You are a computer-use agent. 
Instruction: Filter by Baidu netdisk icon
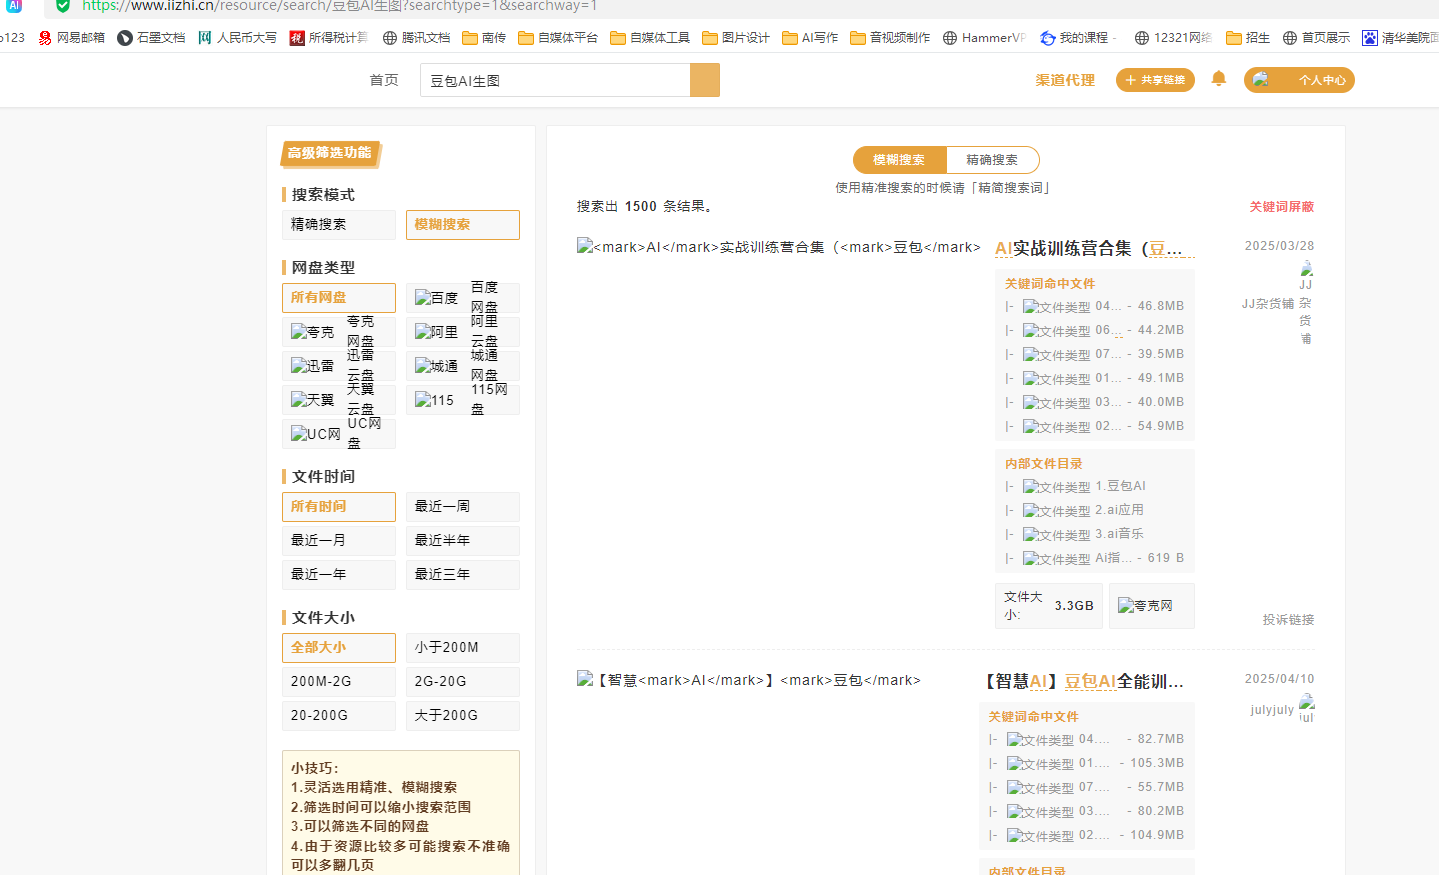pos(436,298)
